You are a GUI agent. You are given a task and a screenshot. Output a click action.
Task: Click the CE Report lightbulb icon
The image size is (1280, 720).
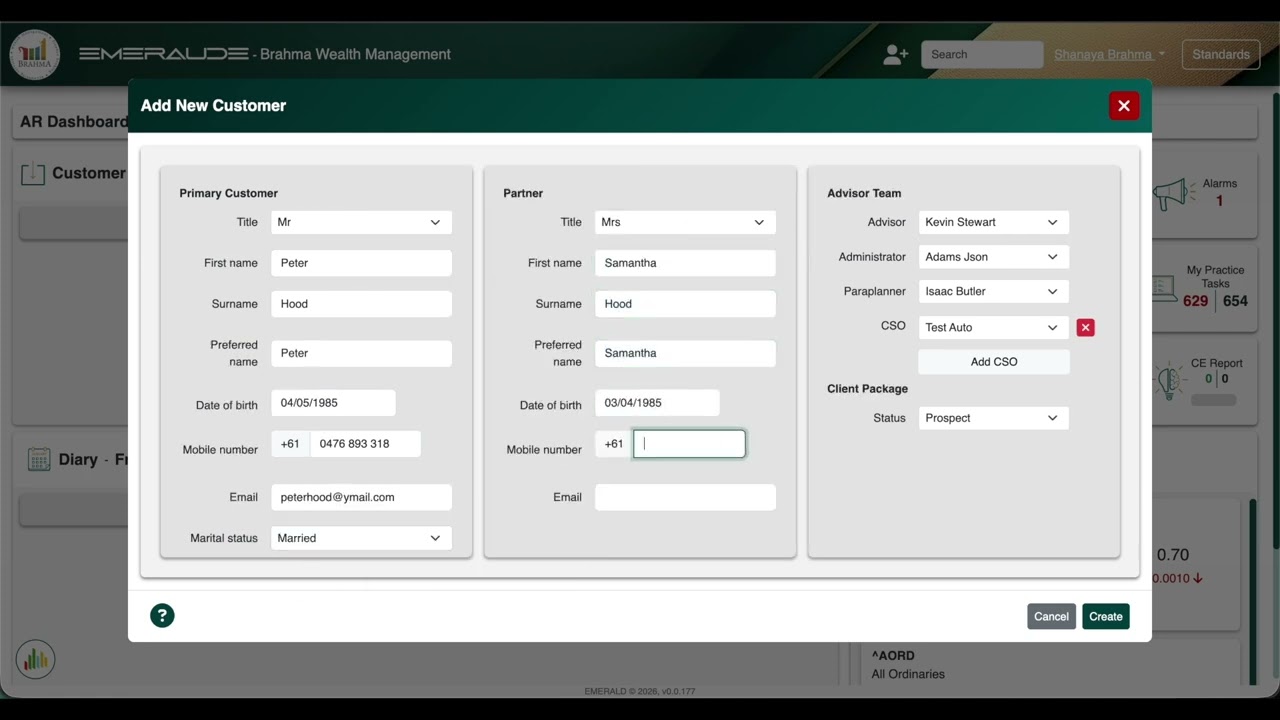[1169, 381]
